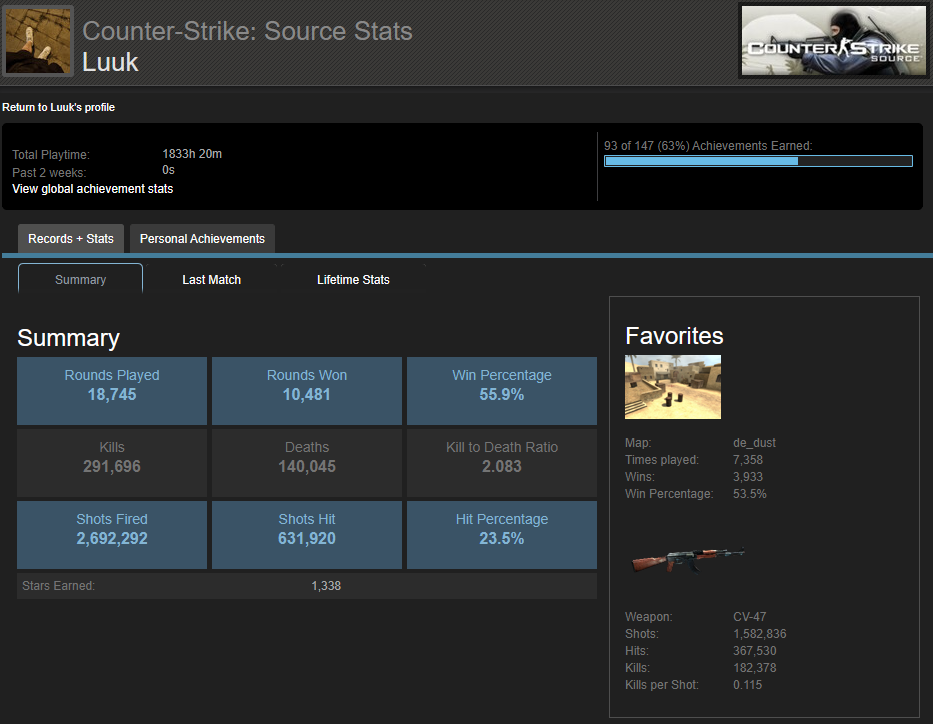This screenshot has width=933, height=724.
Task: Click the weapon Kills value 182,378
Action: 754,667
